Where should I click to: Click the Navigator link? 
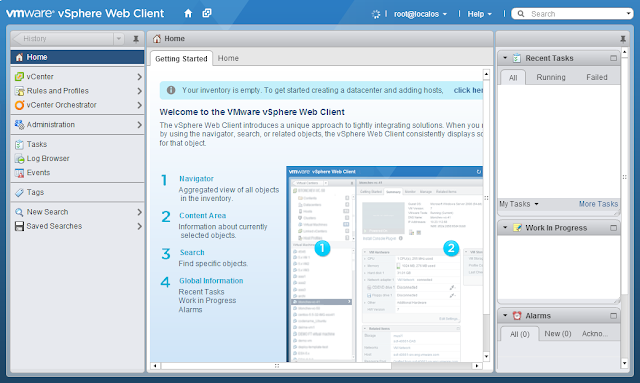196,178
